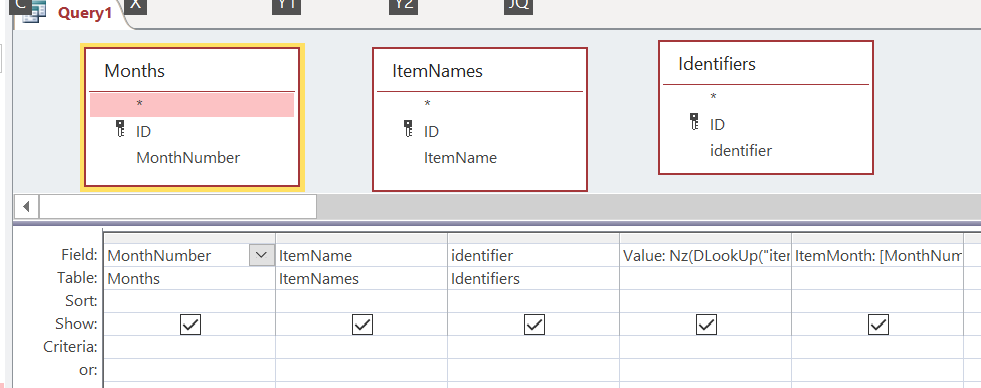Click the ItemMonth Field cell

pos(877,255)
